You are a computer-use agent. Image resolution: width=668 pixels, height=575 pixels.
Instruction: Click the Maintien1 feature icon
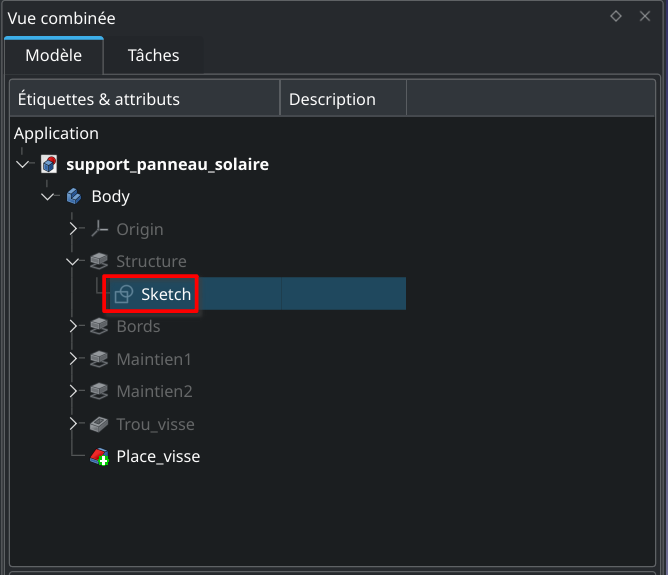(99, 359)
